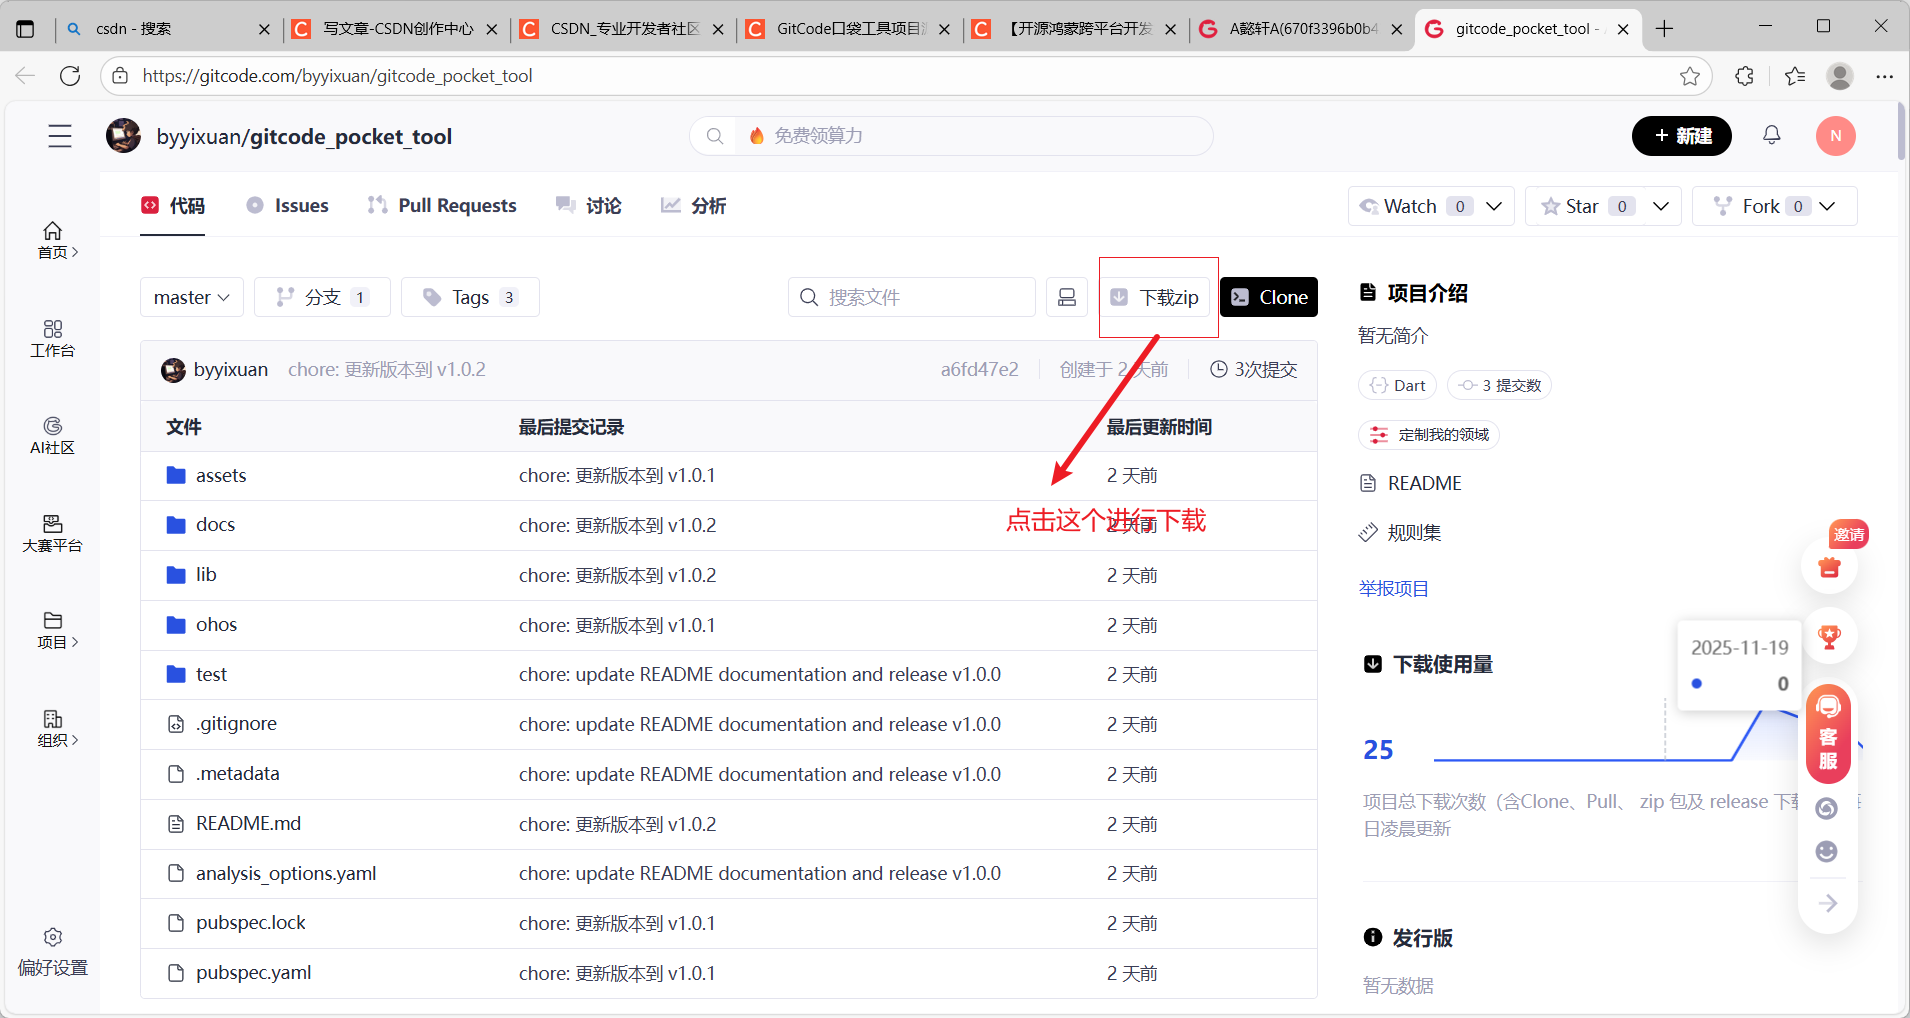Refresh the browser page
Viewport: 1910px width, 1018px height.
[x=70, y=76]
